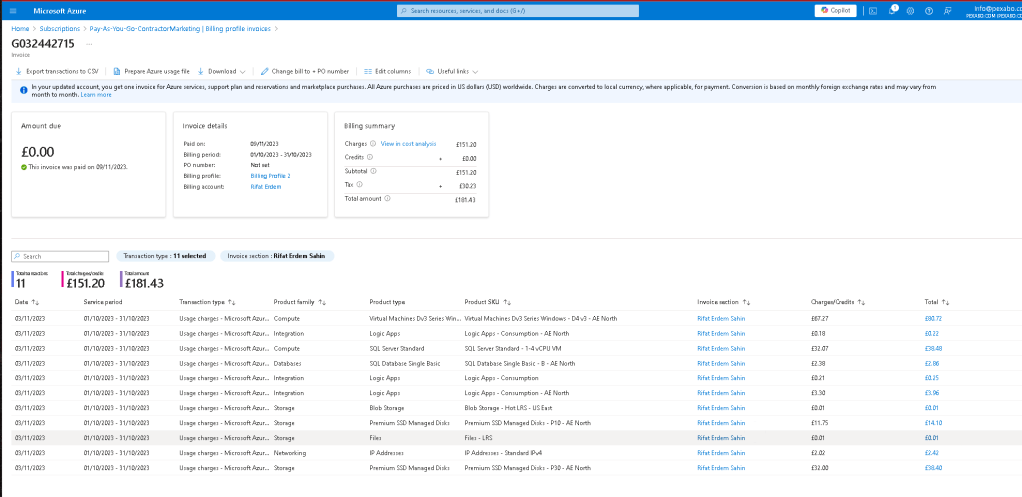The width and height of the screenshot is (1022, 497).
Task: Focus the global search resources box
Action: click(x=518, y=11)
